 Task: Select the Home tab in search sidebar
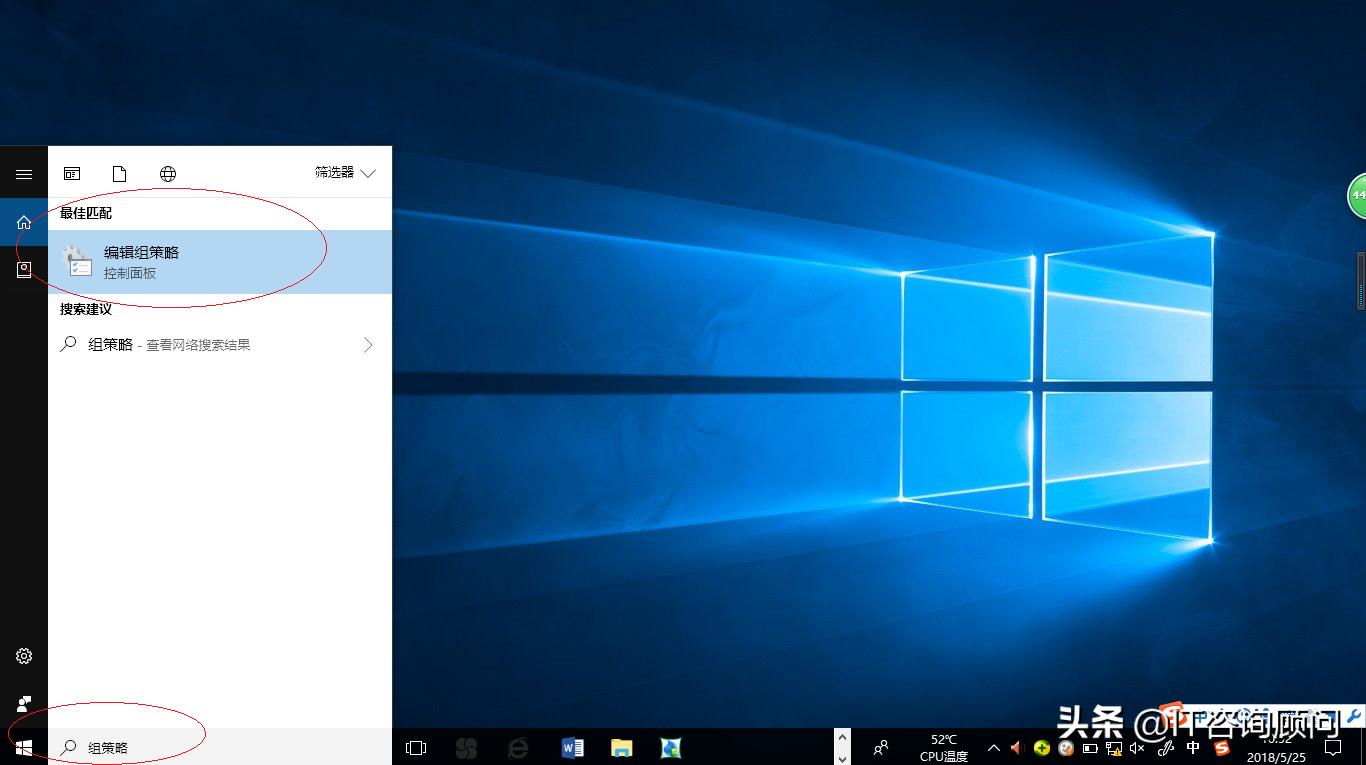click(x=23, y=224)
